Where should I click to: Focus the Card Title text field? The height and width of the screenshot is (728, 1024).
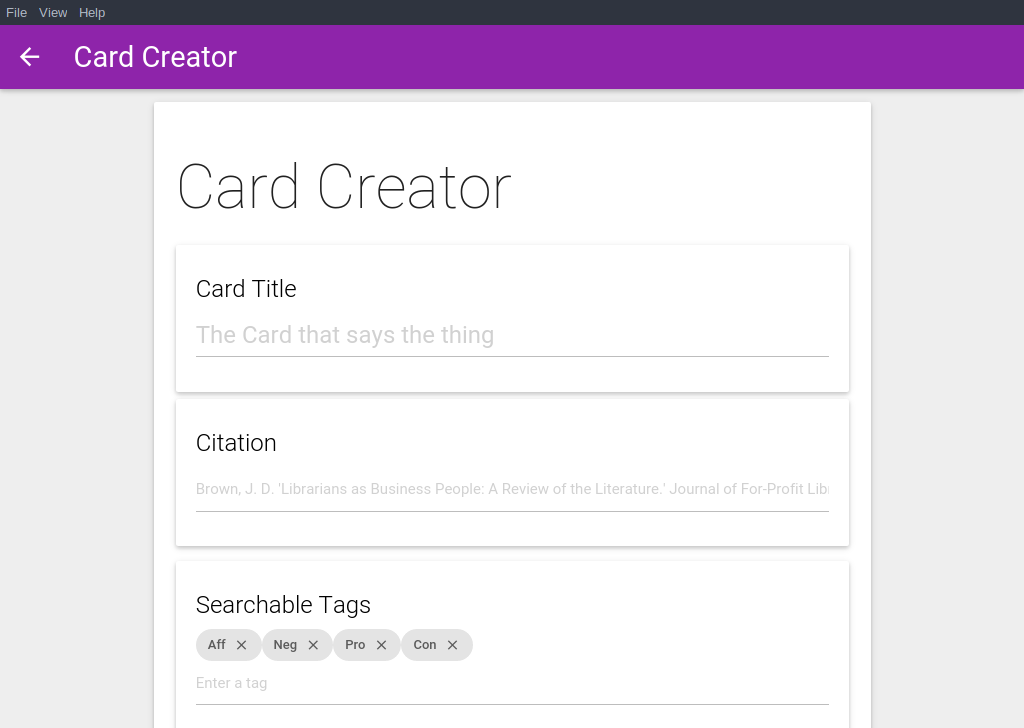click(512, 336)
